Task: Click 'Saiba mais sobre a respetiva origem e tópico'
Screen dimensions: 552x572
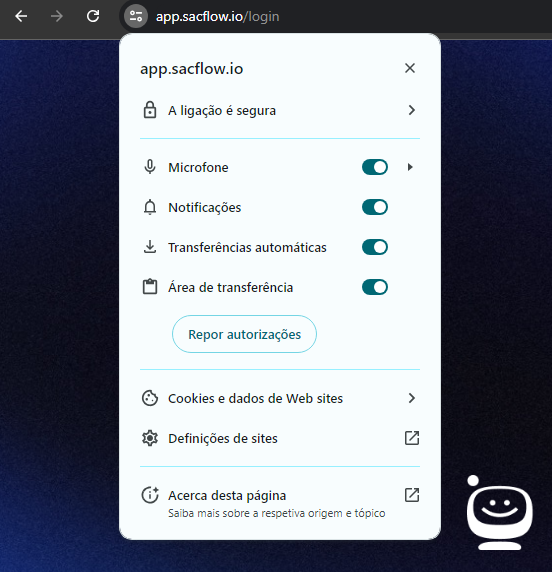Action: click(277, 513)
